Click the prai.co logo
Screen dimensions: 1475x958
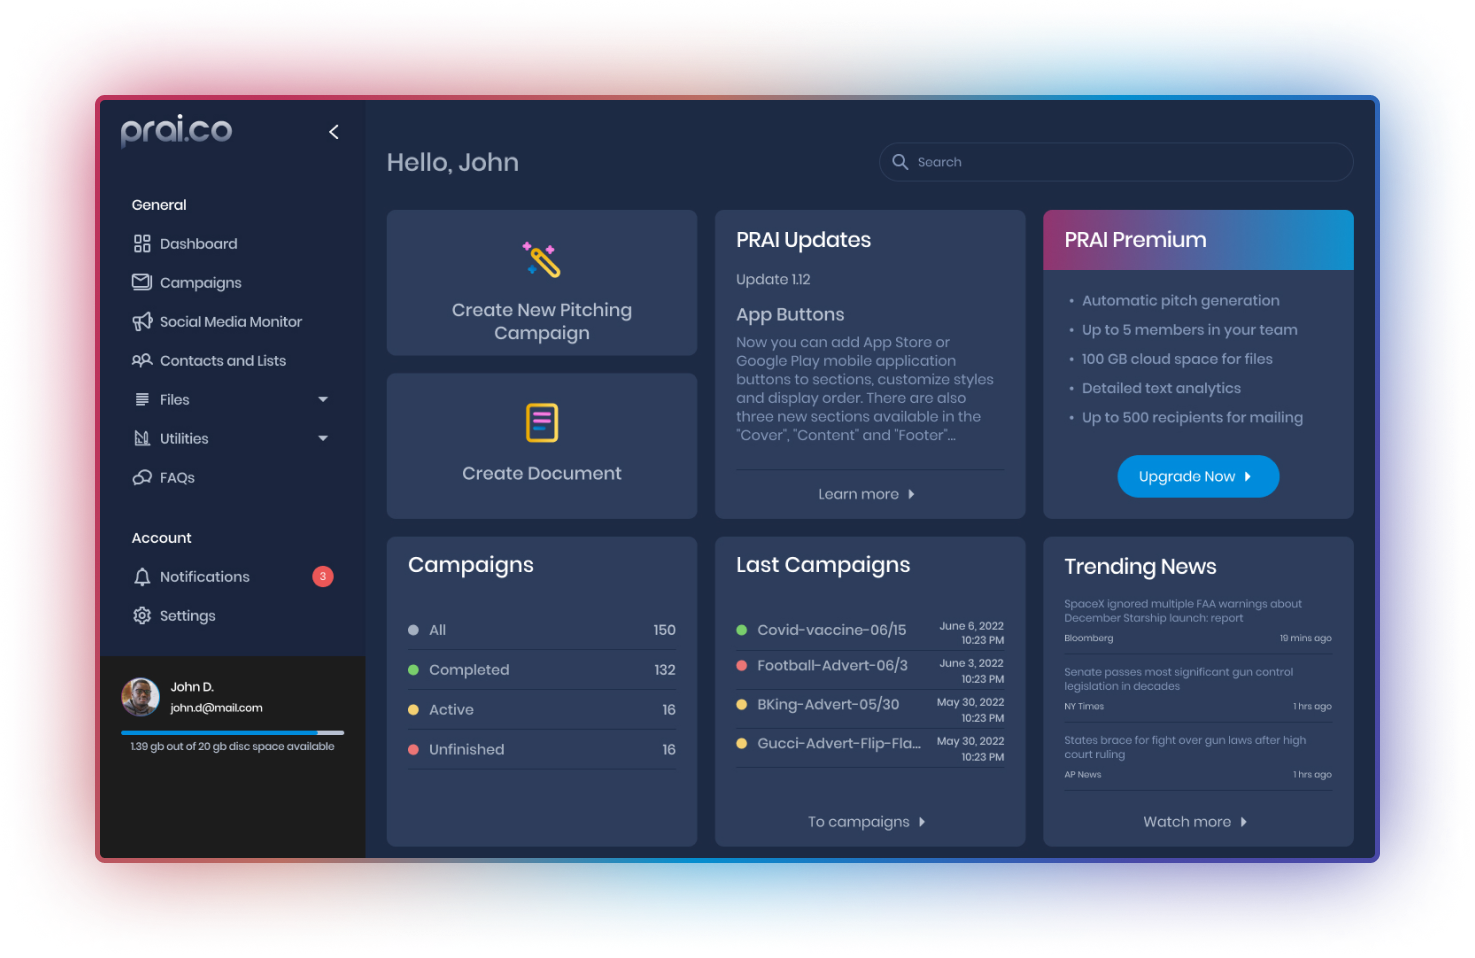coord(176,131)
